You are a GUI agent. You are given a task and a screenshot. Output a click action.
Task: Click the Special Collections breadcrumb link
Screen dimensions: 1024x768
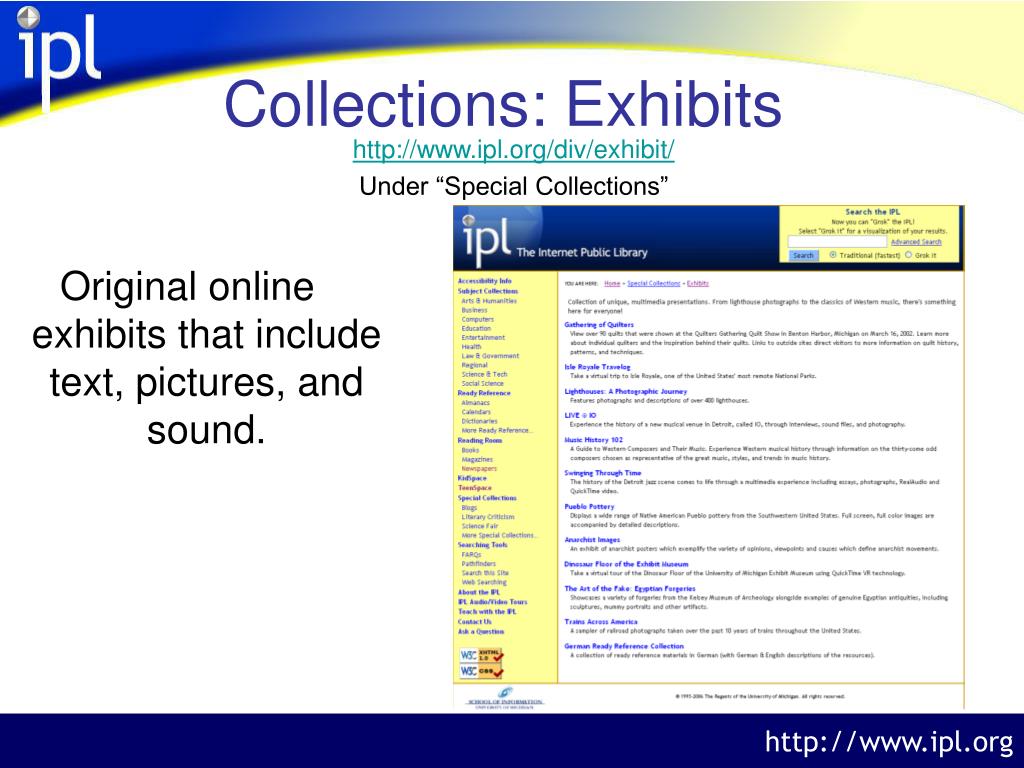coord(654,283)
